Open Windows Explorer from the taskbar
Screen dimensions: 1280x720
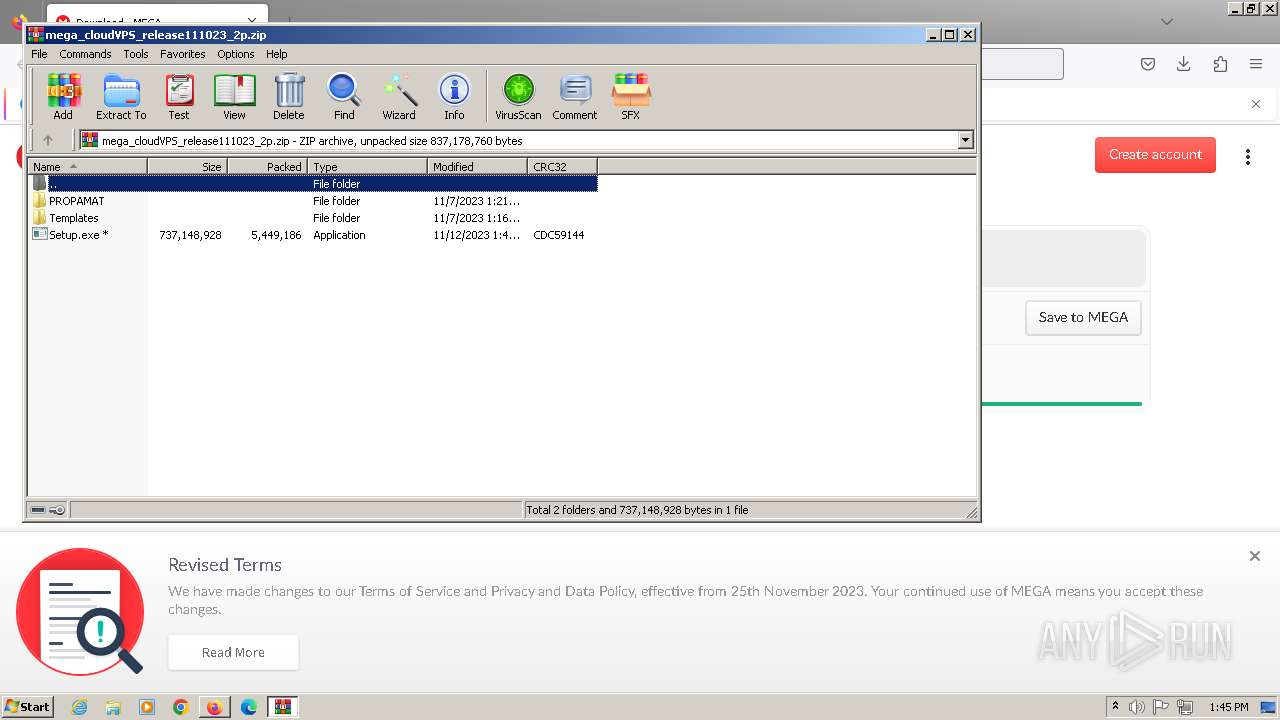tap(113, 707)
